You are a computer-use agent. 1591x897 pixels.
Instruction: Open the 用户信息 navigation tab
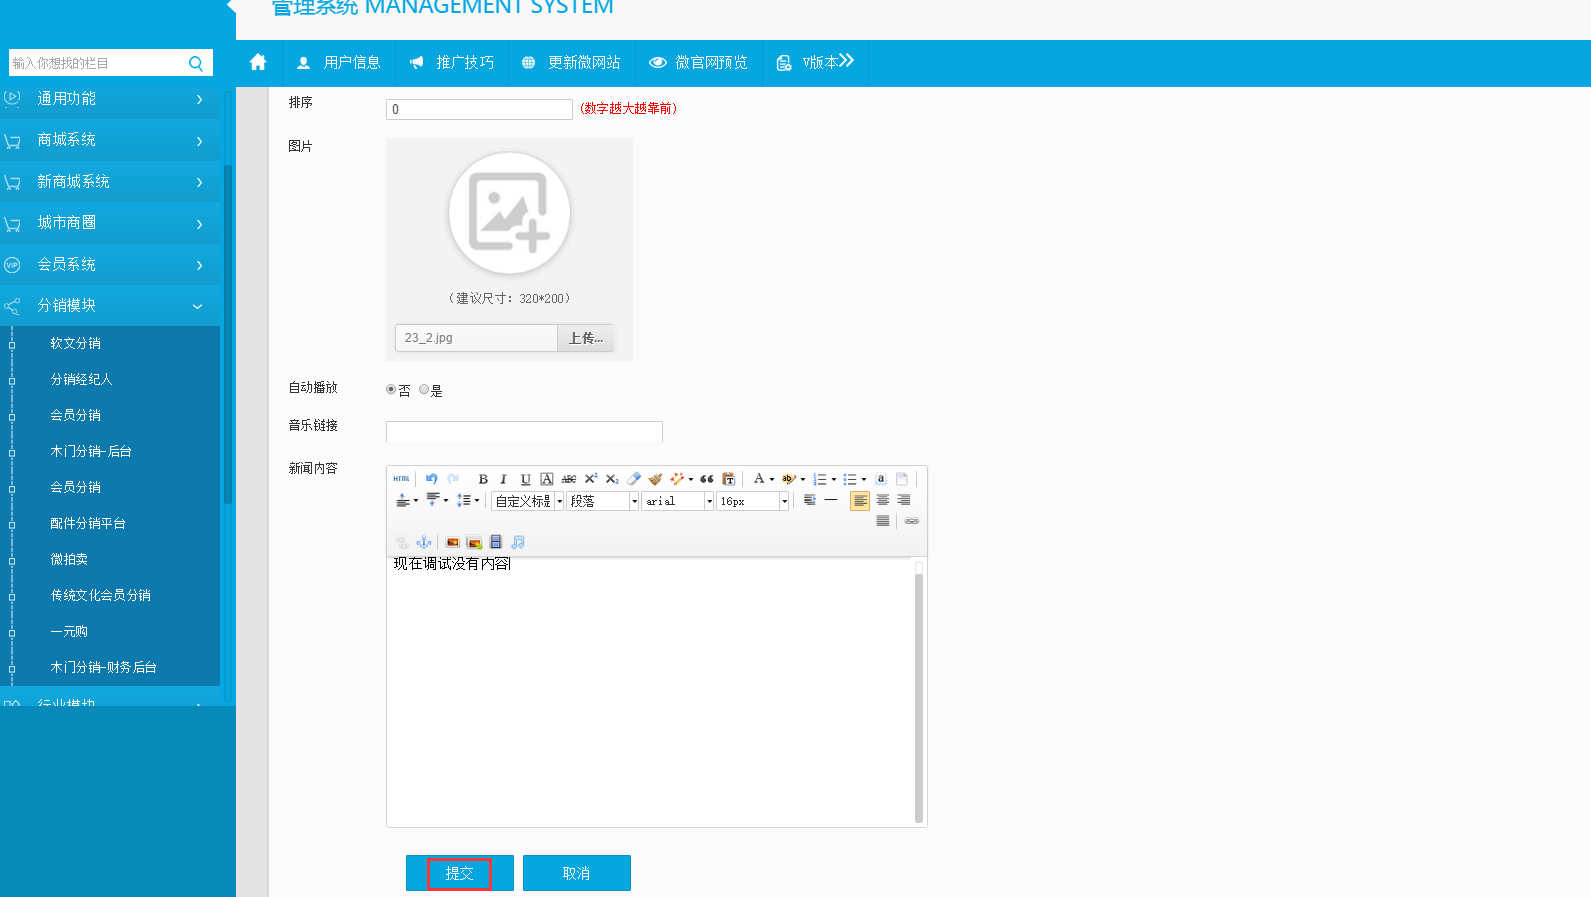pyautogui.click(x=339, y=62)
